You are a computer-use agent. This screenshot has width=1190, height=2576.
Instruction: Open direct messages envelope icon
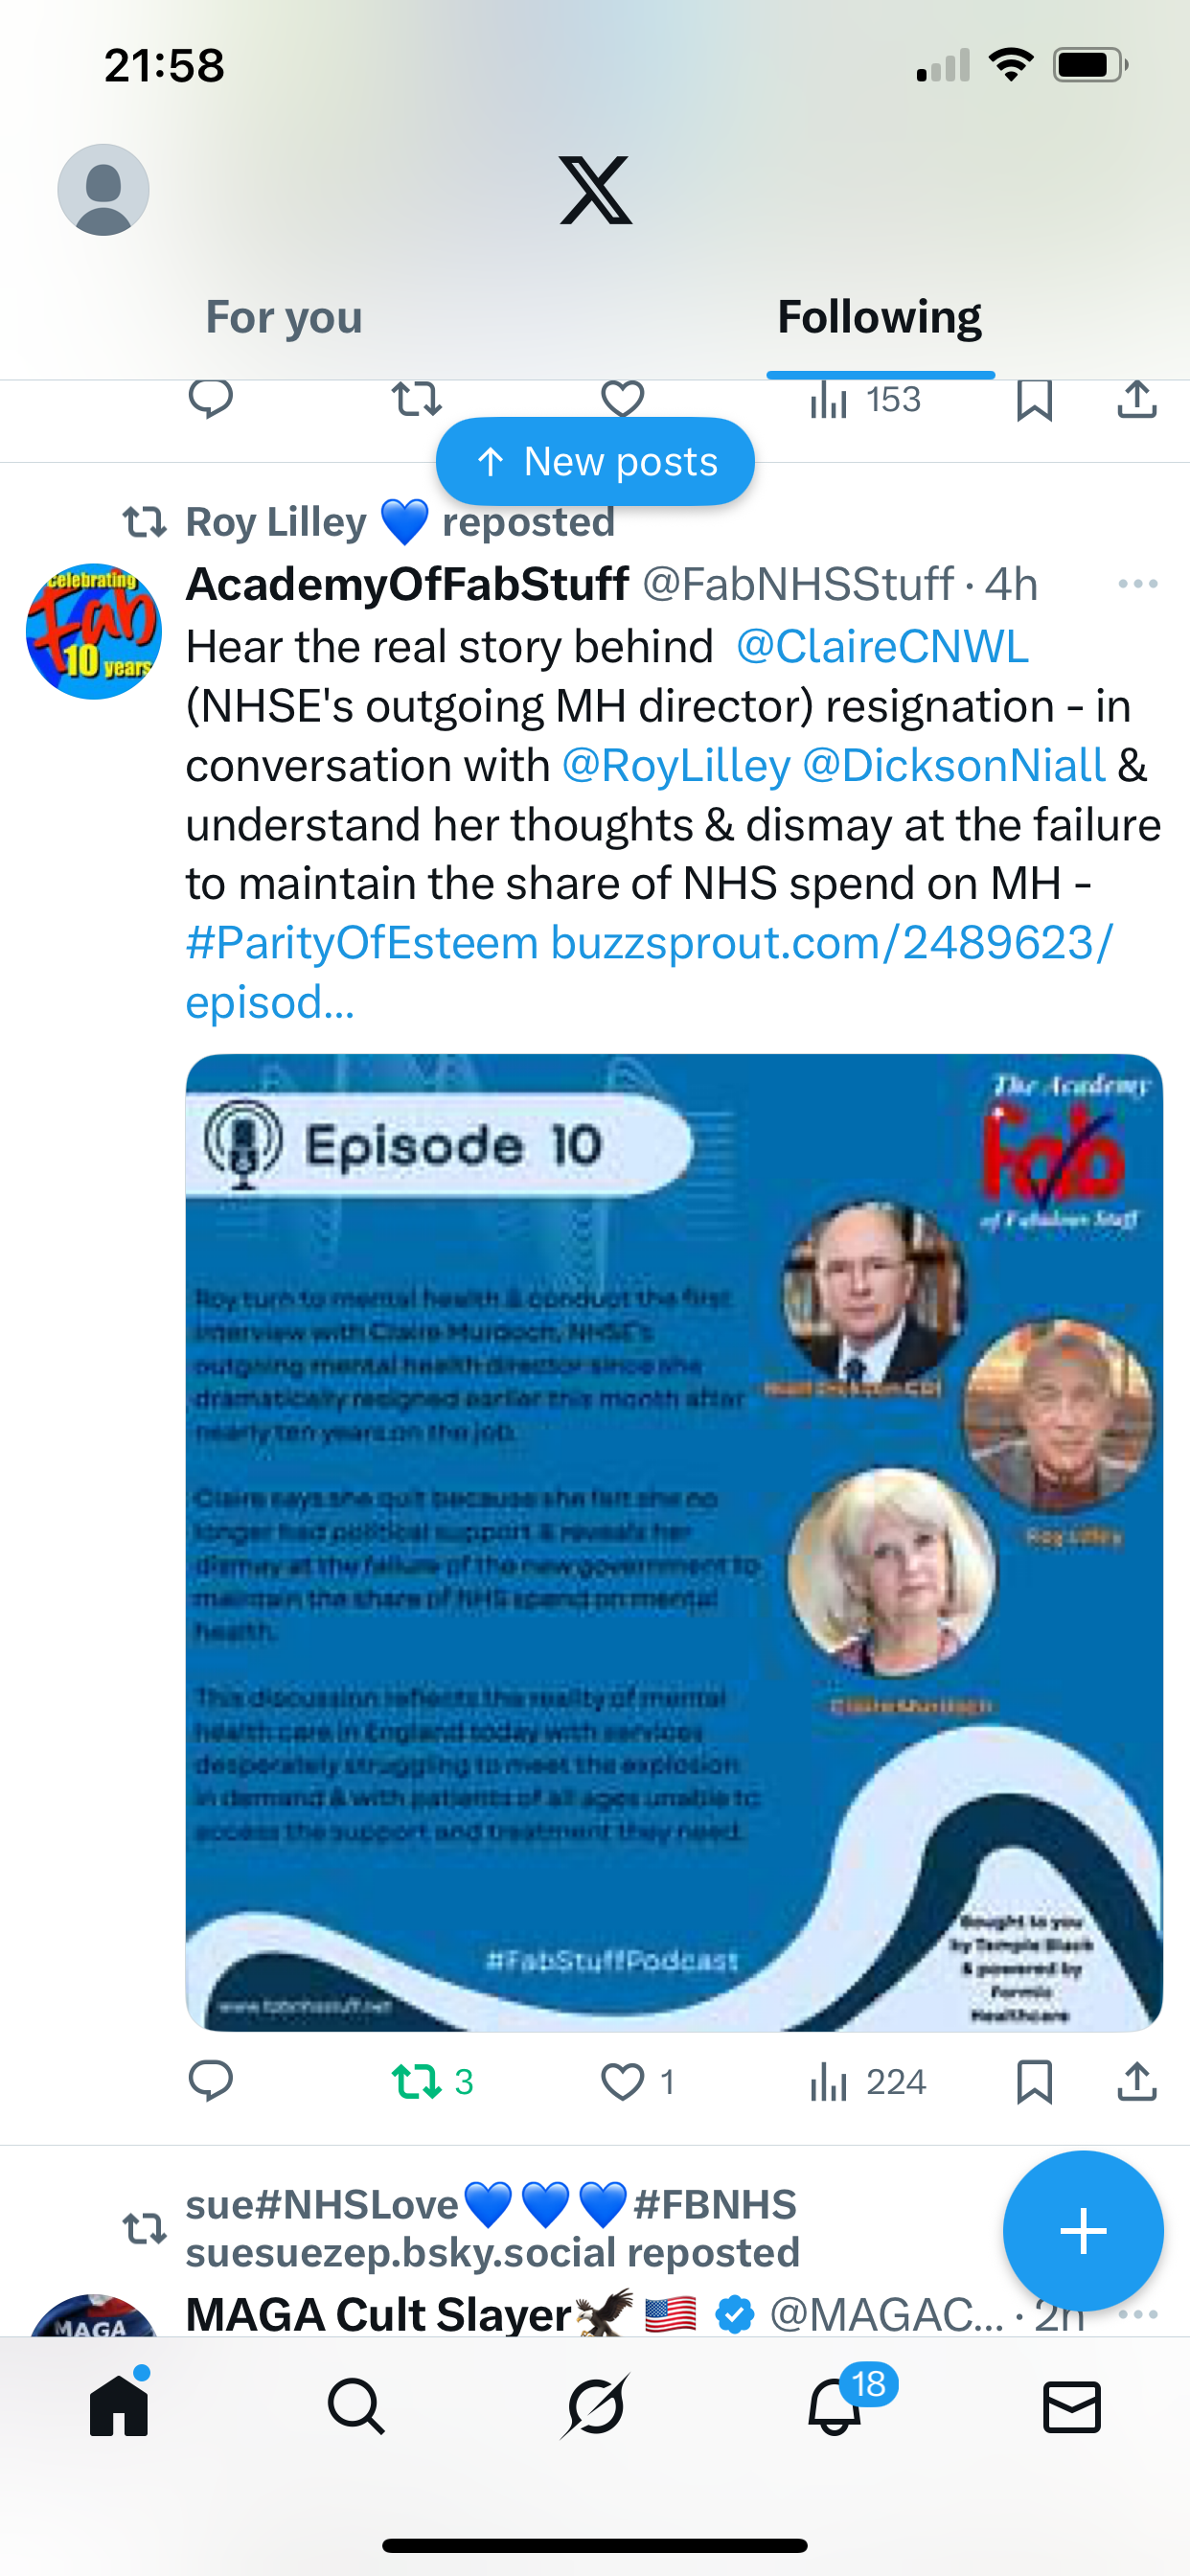pos(1072,2406)
